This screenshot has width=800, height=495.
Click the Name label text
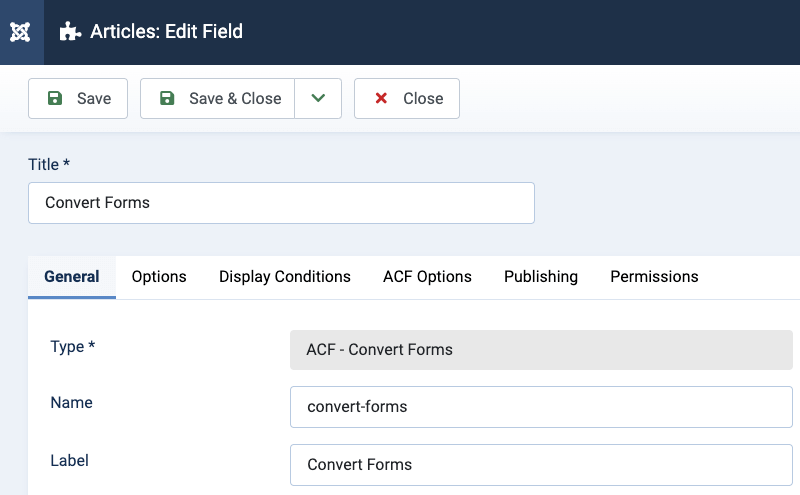coord(71,403)
